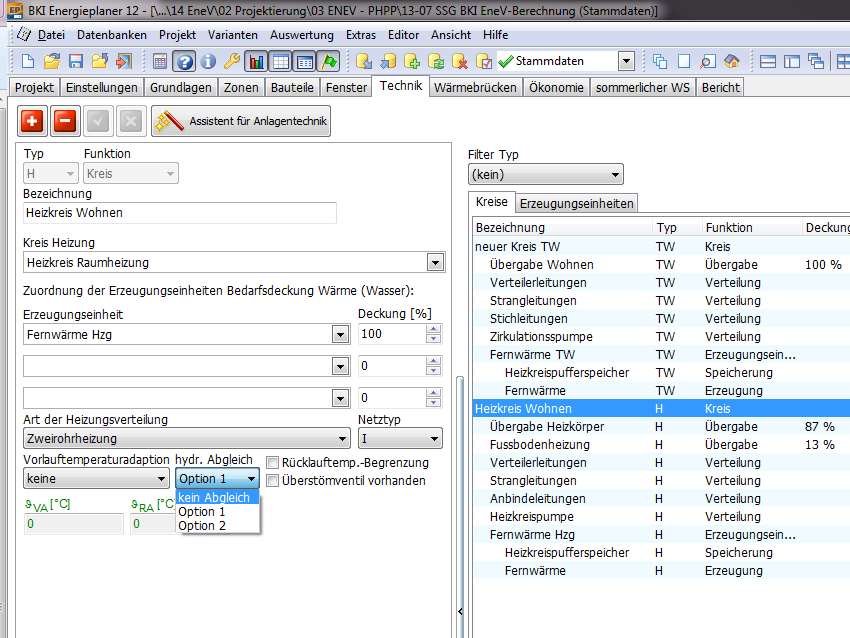Select 'neuer Kreis TW' row
The image size is (850, 638).
coord(661,247)
